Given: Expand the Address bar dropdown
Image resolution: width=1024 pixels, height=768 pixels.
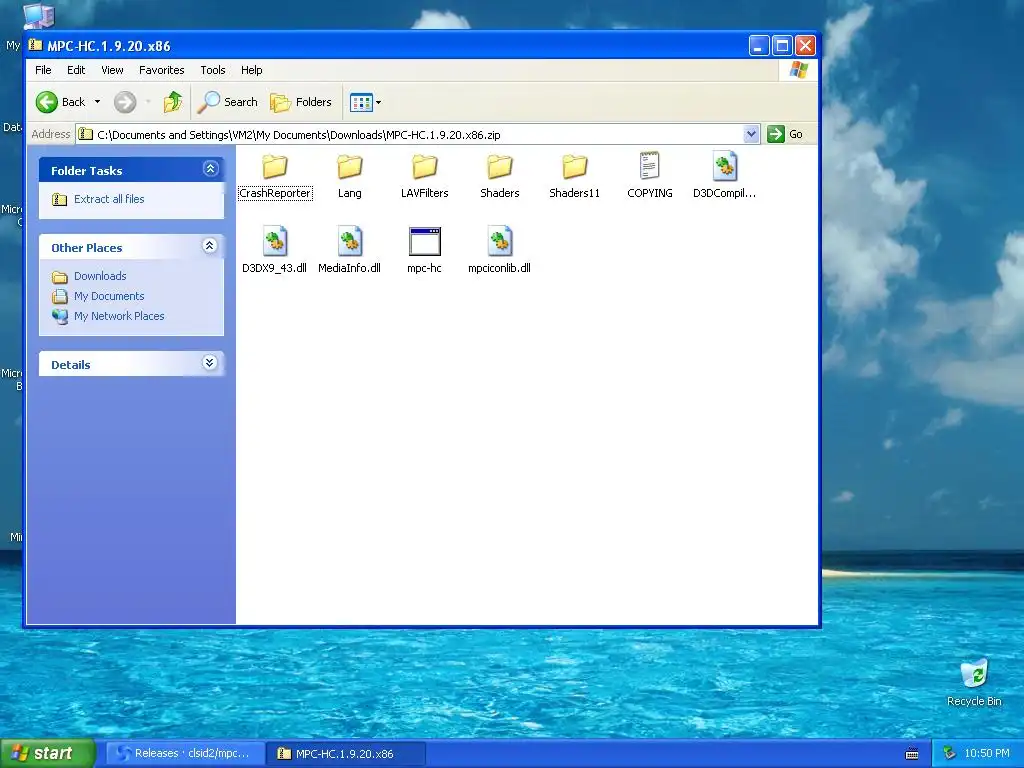Looking at the screenshot, I should (751, 134).
